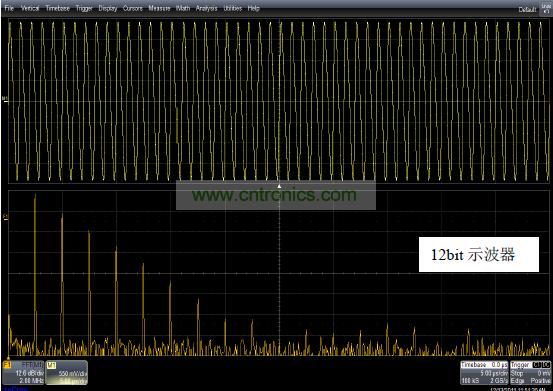Open the Display menu
The height and width of the screenshot is (391, 553).
click(x=108, y=8)
